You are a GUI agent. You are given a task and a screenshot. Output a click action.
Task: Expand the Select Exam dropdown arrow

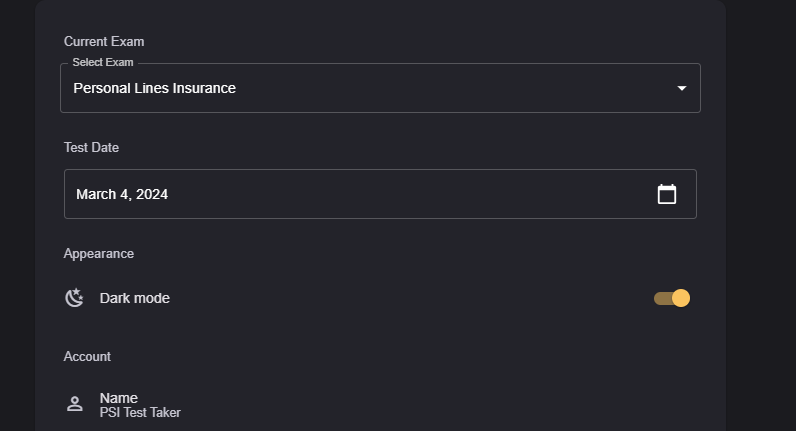[682, 88]
